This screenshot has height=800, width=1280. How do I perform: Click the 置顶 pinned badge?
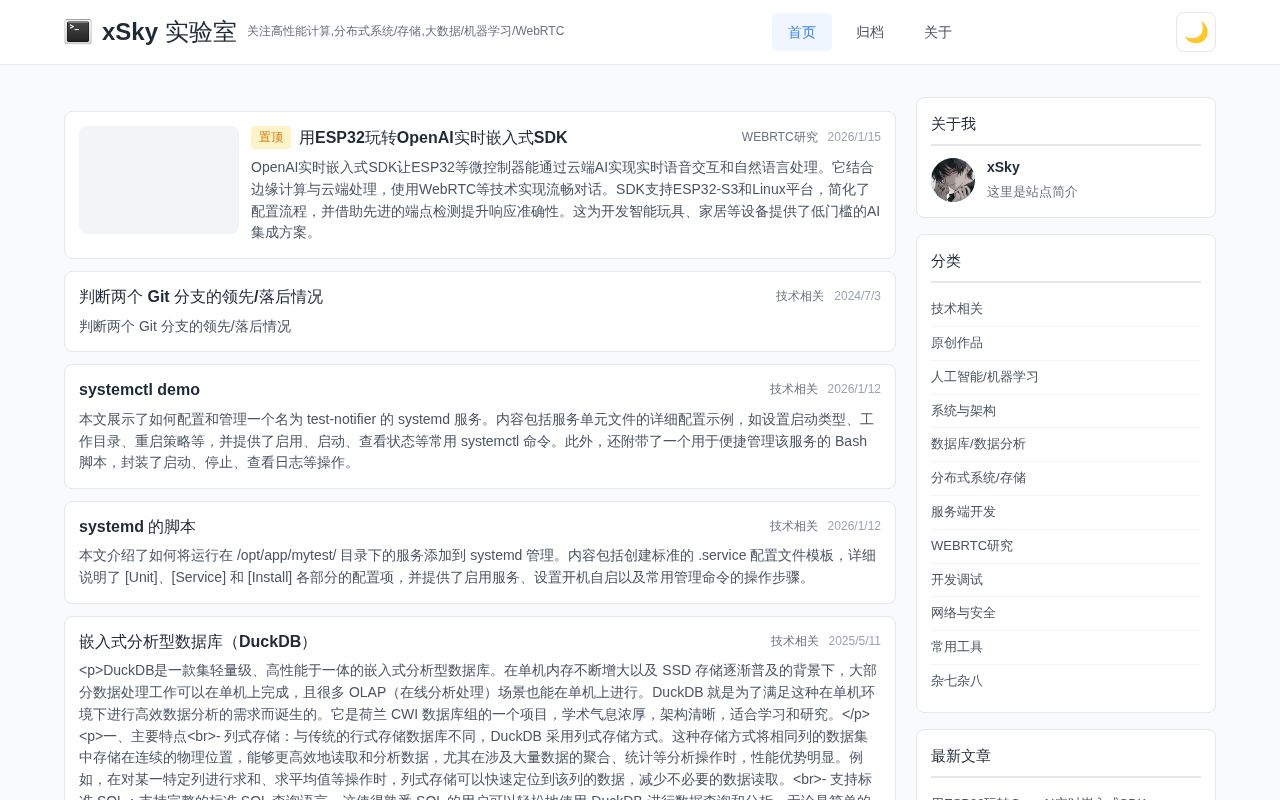(271, 138)
